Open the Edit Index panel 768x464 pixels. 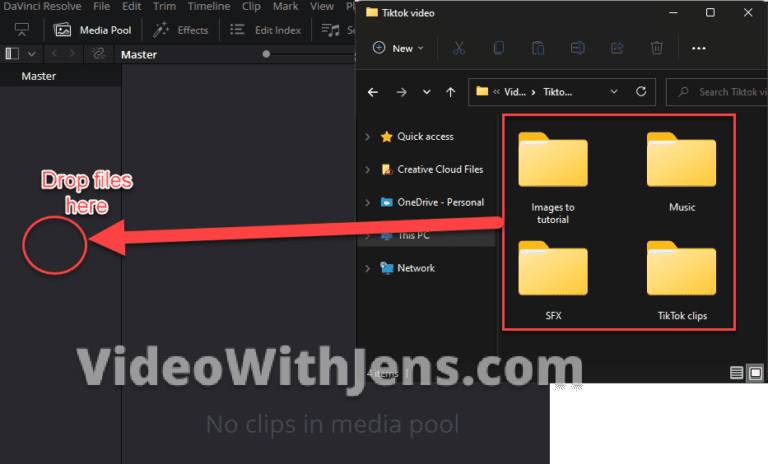tap(265, 30)
